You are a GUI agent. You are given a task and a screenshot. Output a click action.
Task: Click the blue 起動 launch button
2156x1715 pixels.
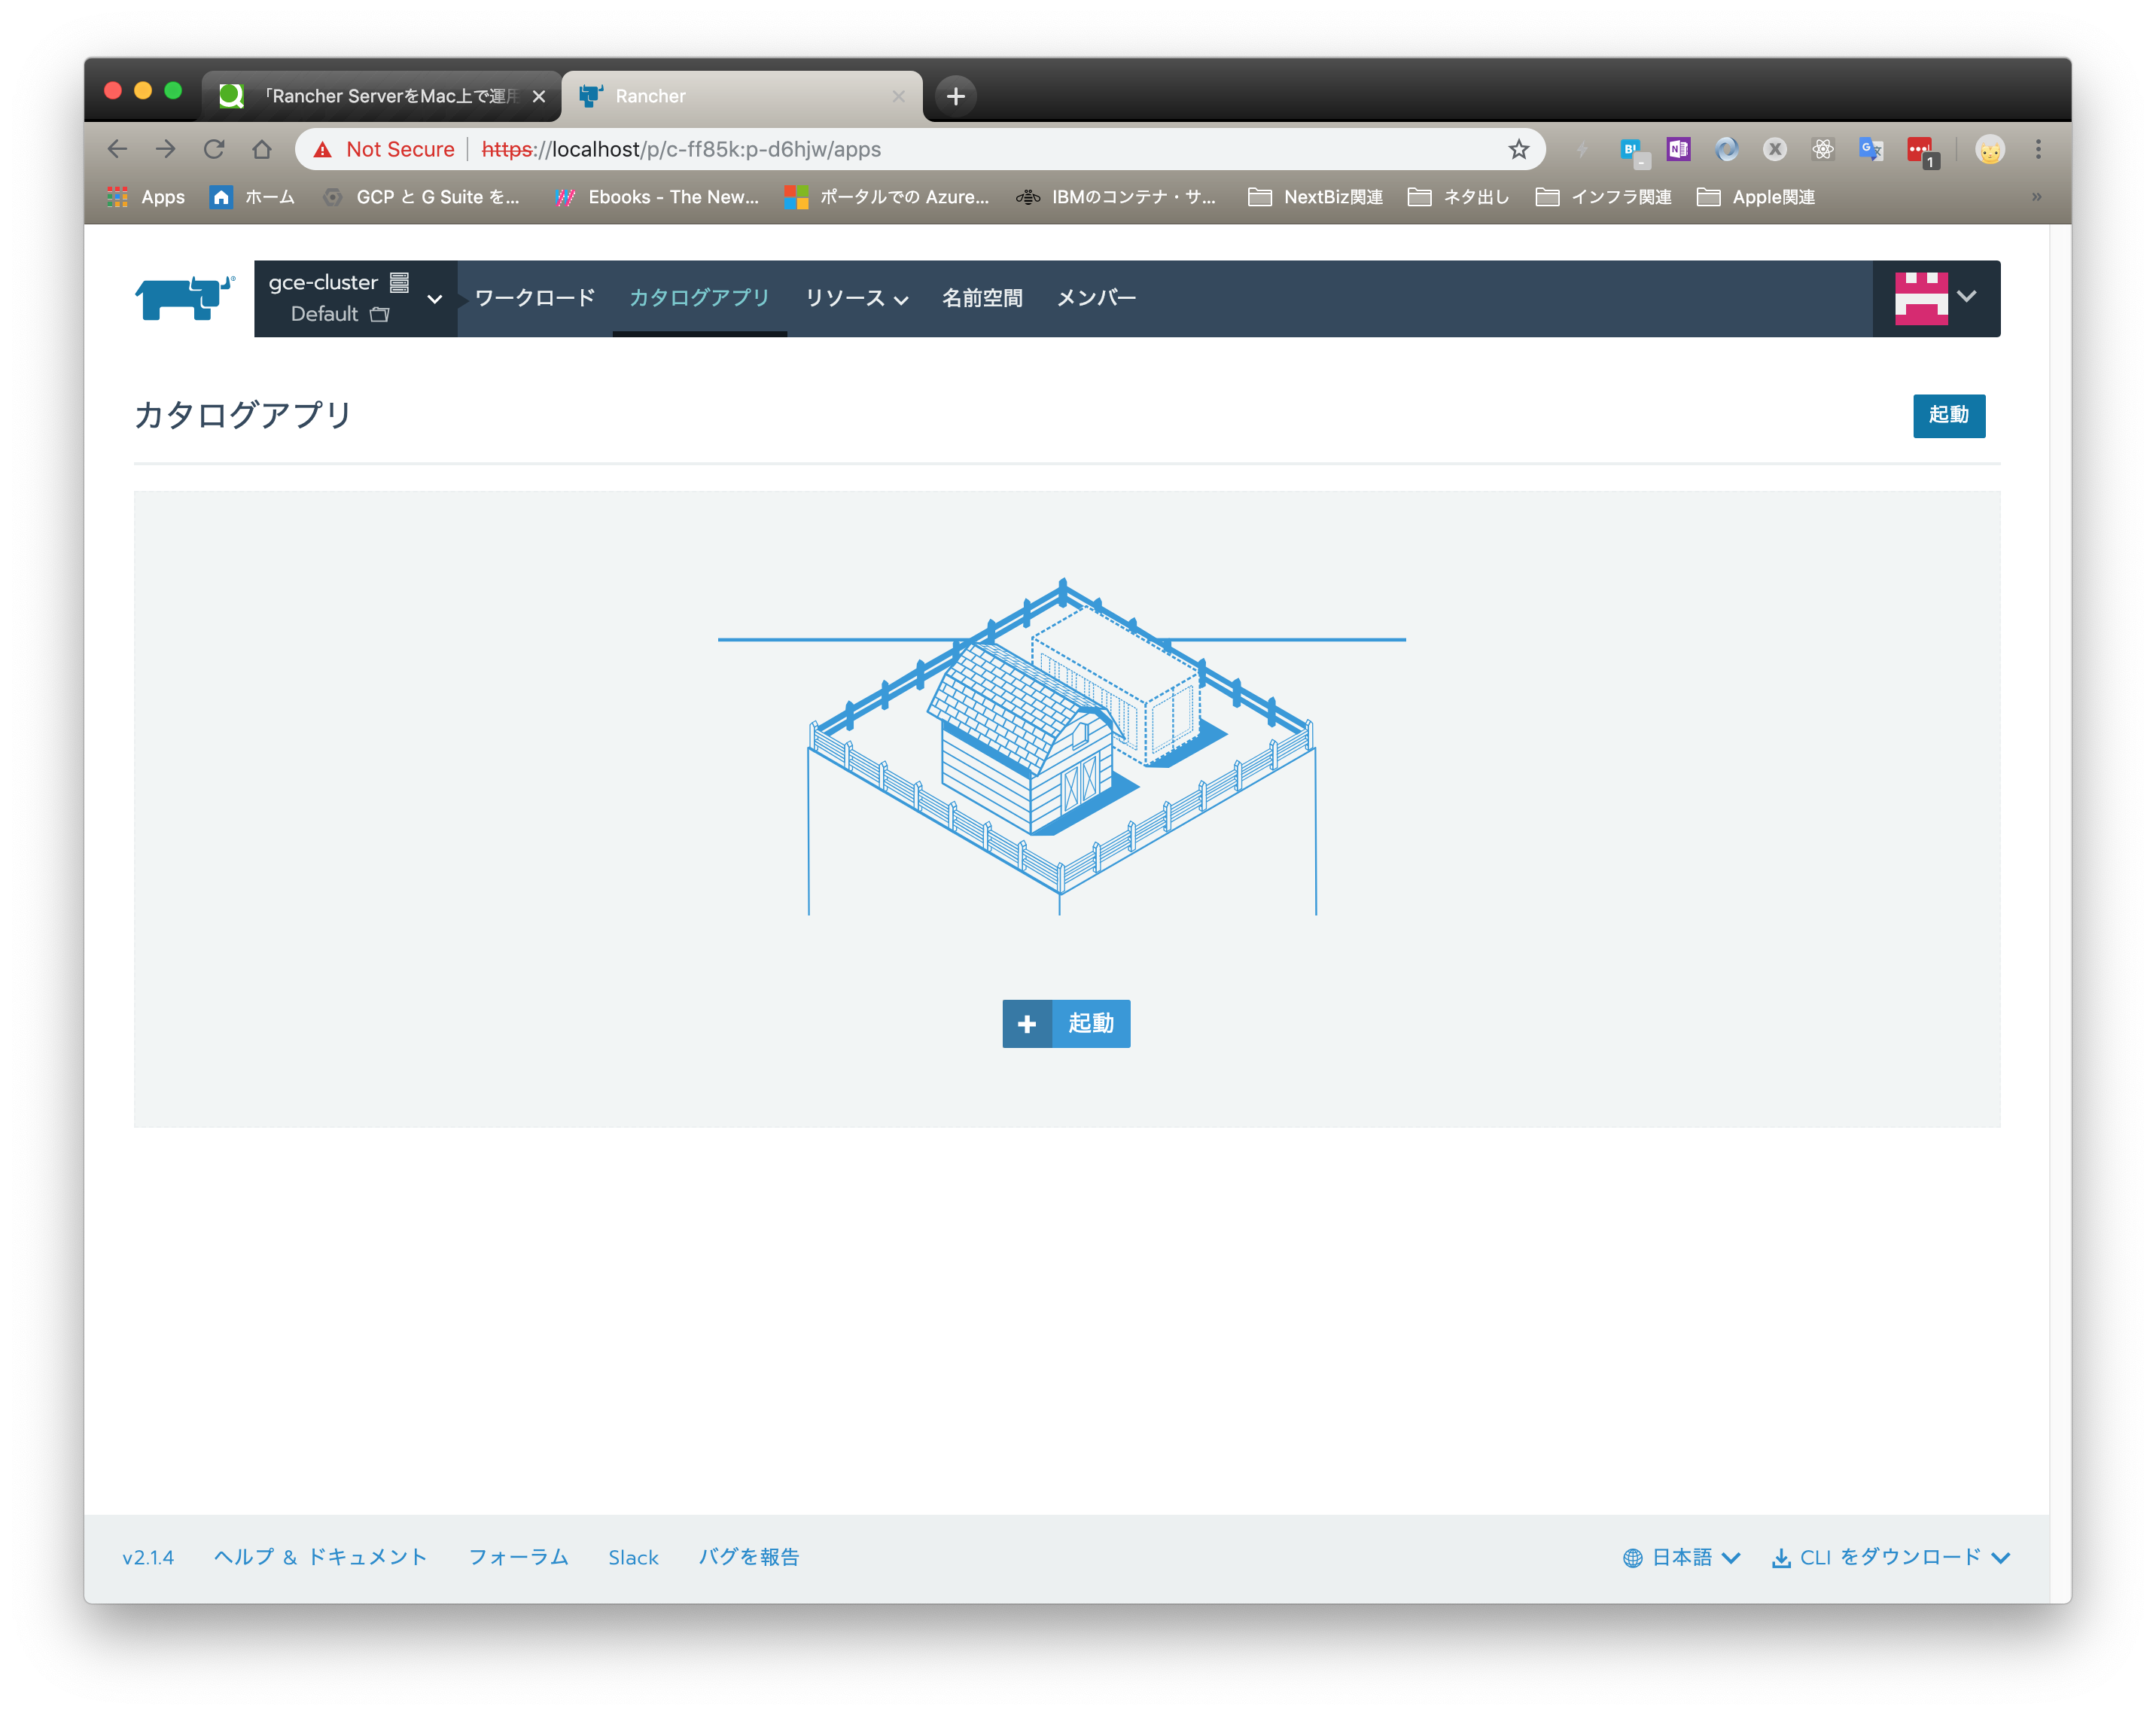click(1948, 416)
